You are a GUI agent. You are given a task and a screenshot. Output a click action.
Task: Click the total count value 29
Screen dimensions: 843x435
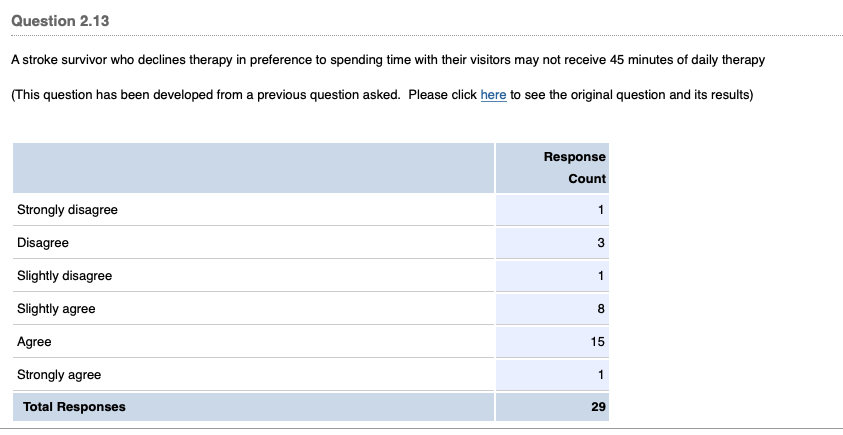tap(598, 407)
